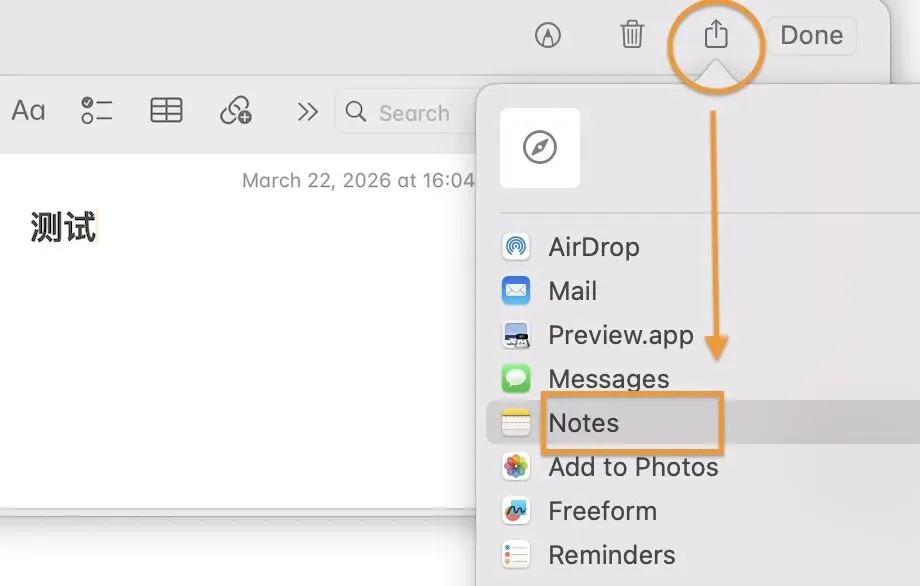Click the Preview app icon
The width and height of the screenshot is (920, 586).
[516, 335]
